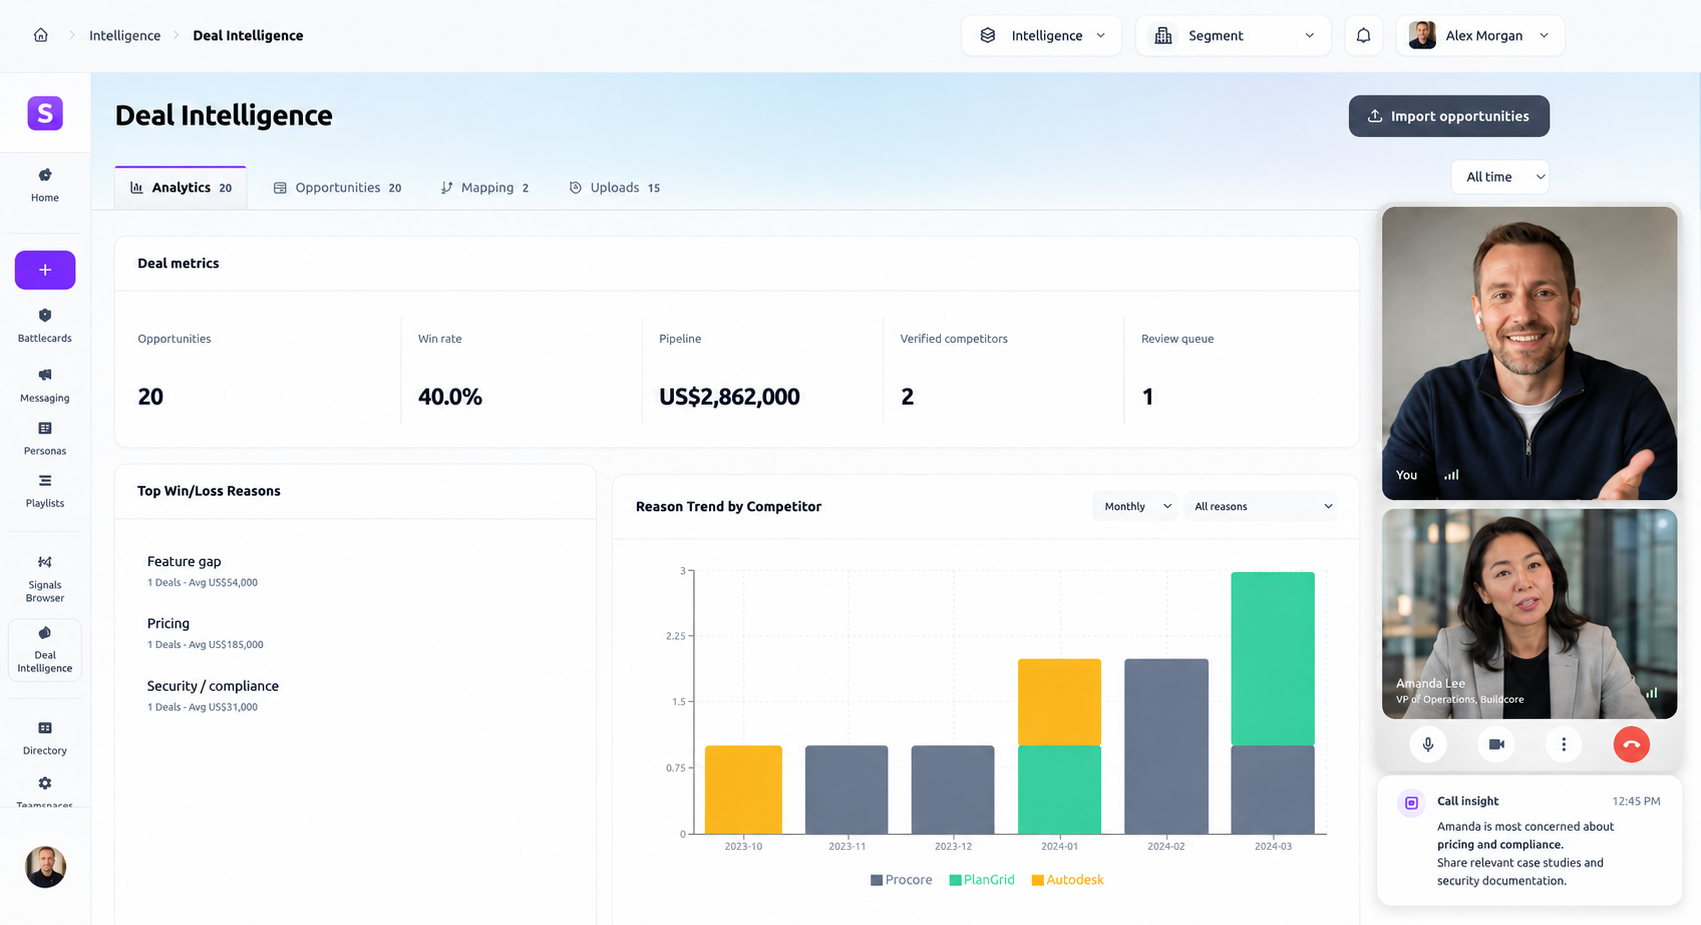The width and height of the screenshot is (1701, 925).
Task: Select the Feature gap reason
Action: point(202,571)
